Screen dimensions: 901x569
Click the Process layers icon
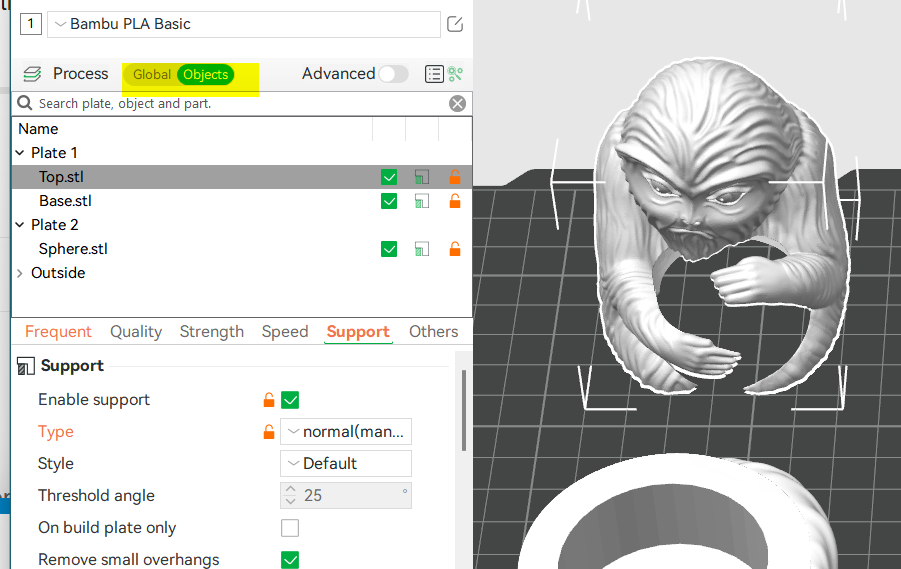pos(32,74)
